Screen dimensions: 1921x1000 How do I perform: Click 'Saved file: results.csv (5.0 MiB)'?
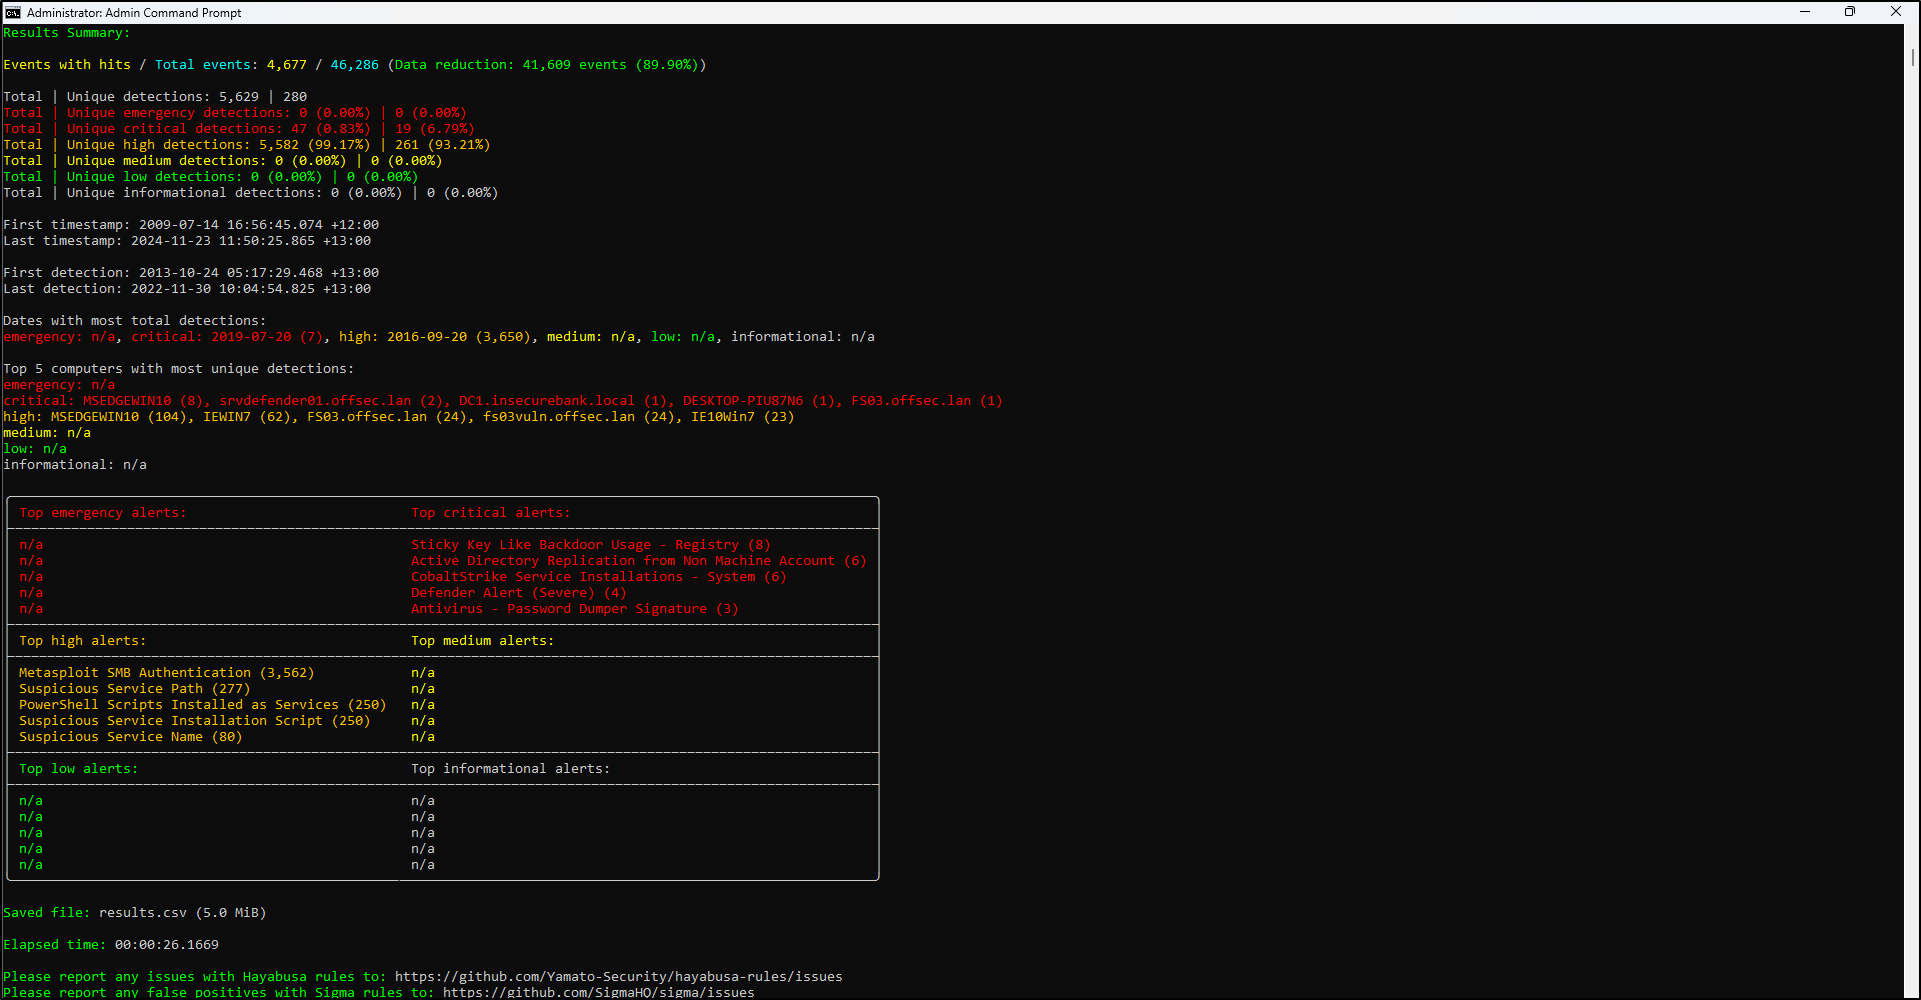click(135, 913)
